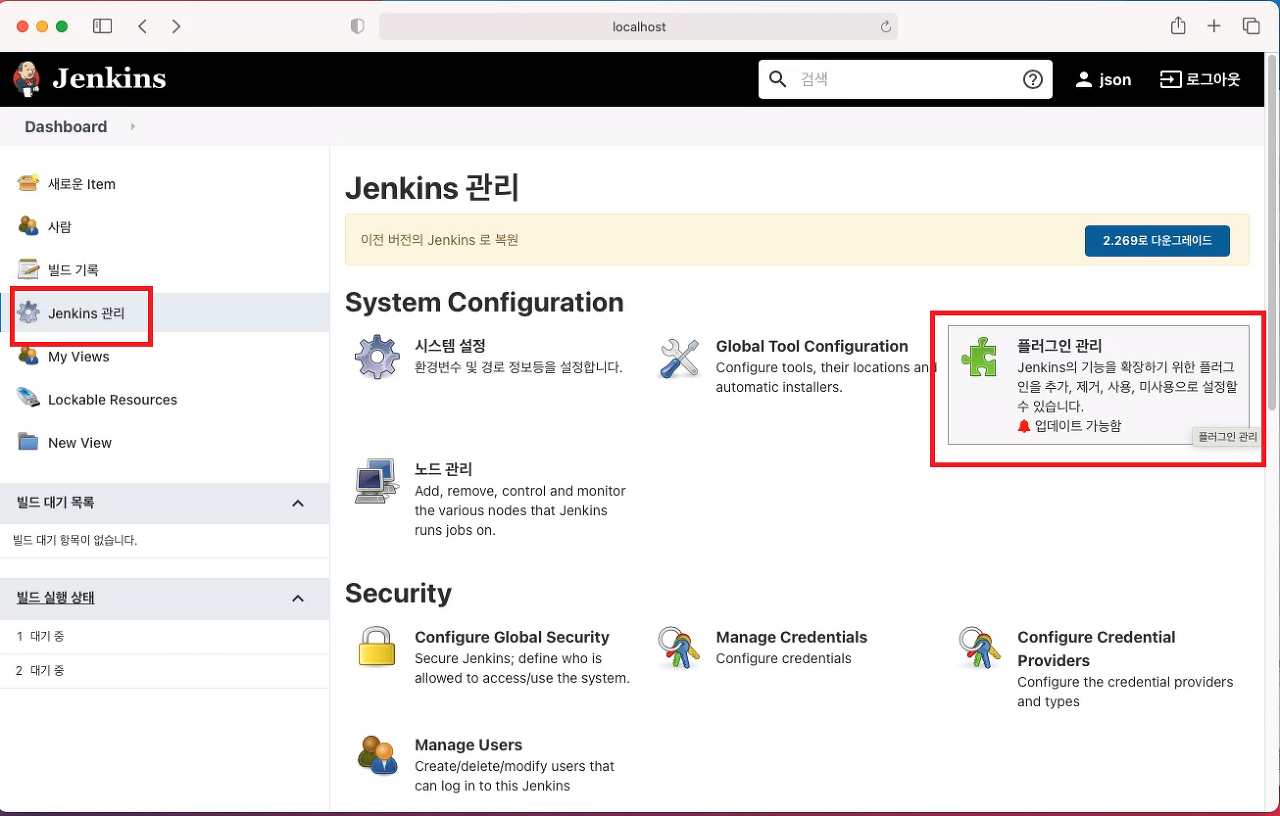Open Manage Credentials title link

[x=791, y=637]
